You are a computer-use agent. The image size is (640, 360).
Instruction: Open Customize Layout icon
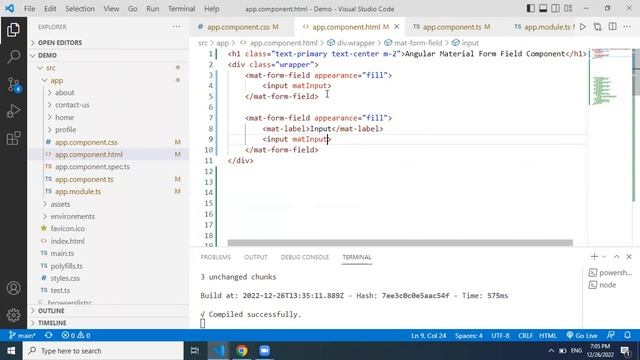568,9
